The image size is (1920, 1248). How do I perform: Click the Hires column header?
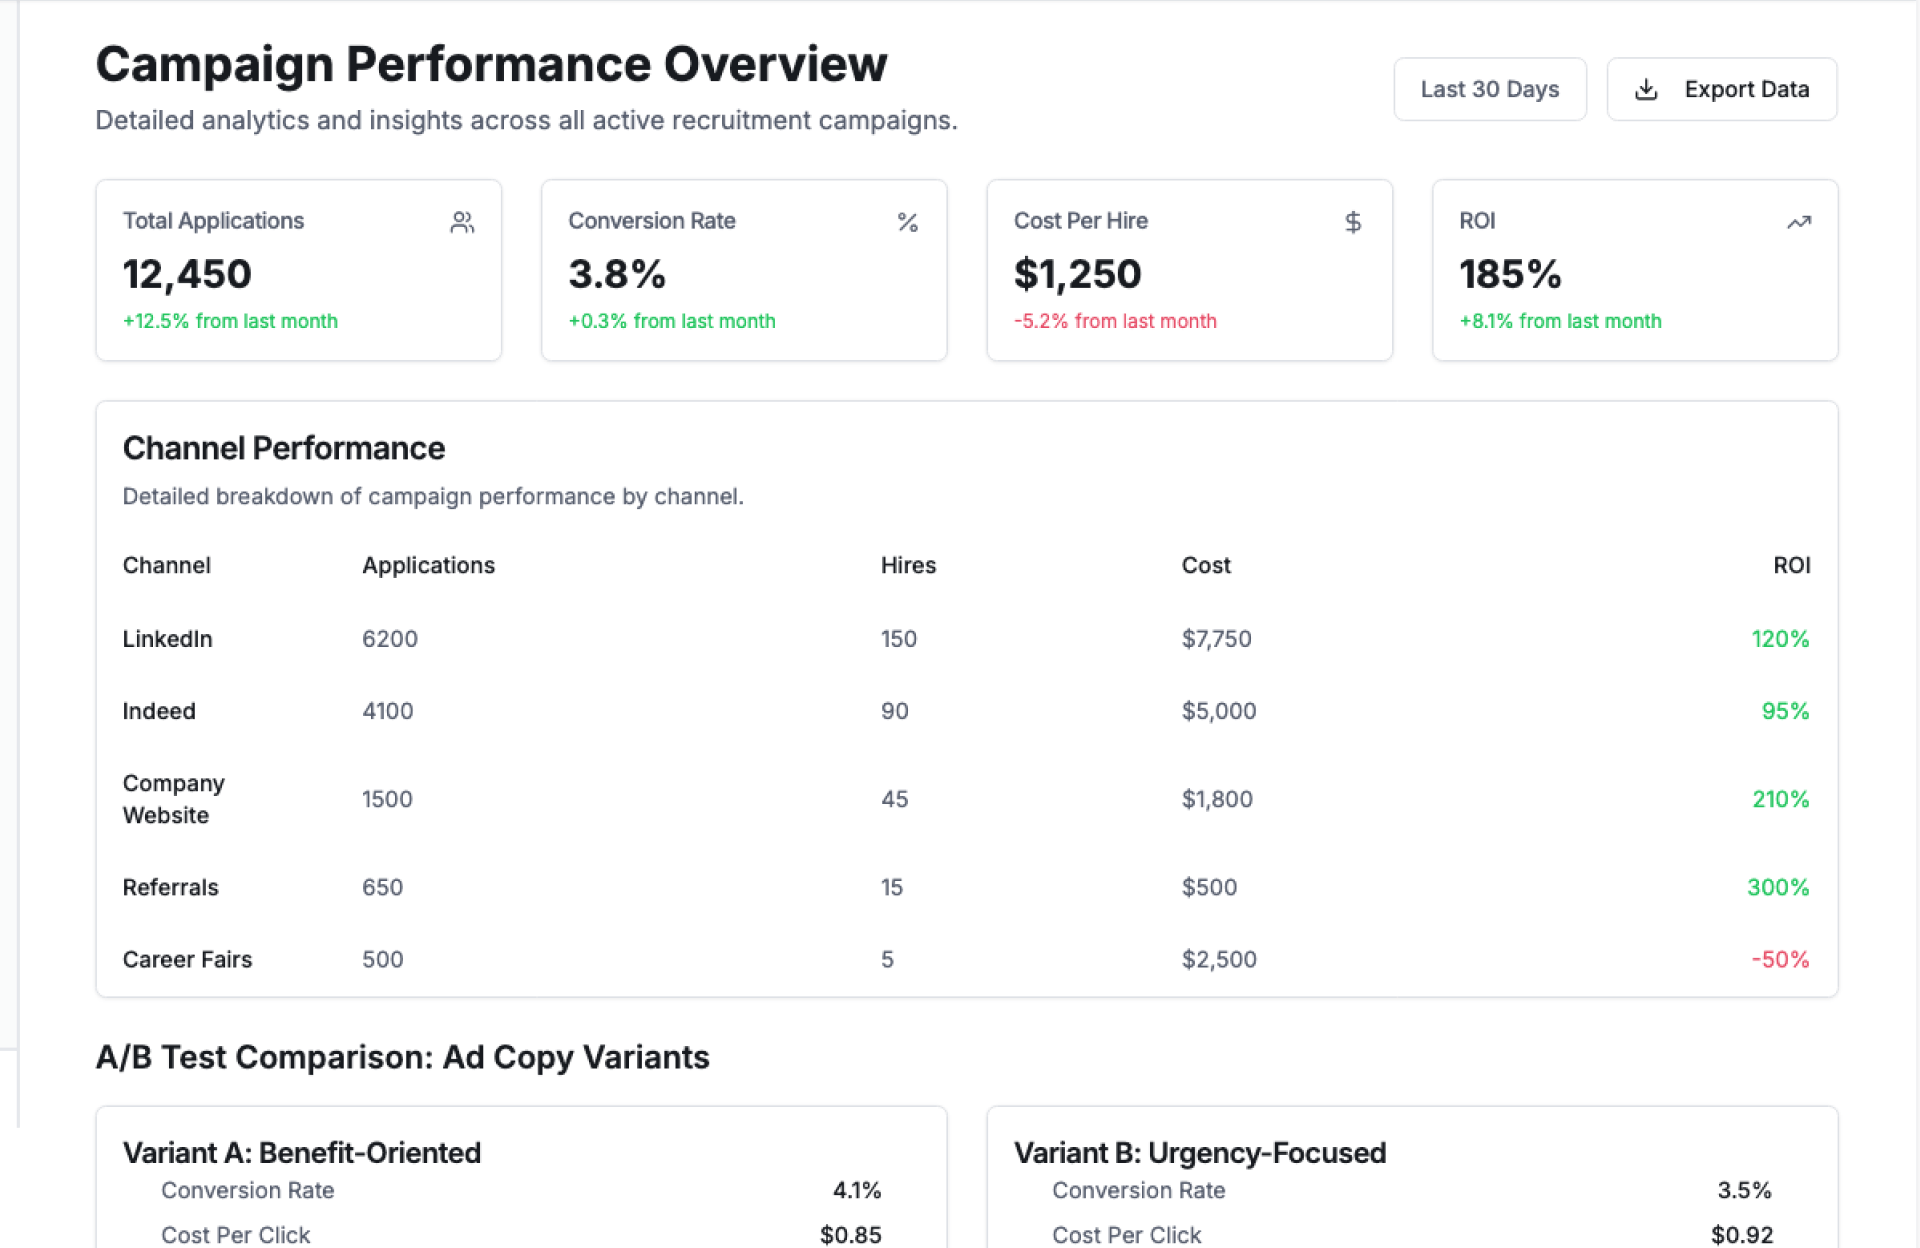pyautogui.click(x=908, y=565)
